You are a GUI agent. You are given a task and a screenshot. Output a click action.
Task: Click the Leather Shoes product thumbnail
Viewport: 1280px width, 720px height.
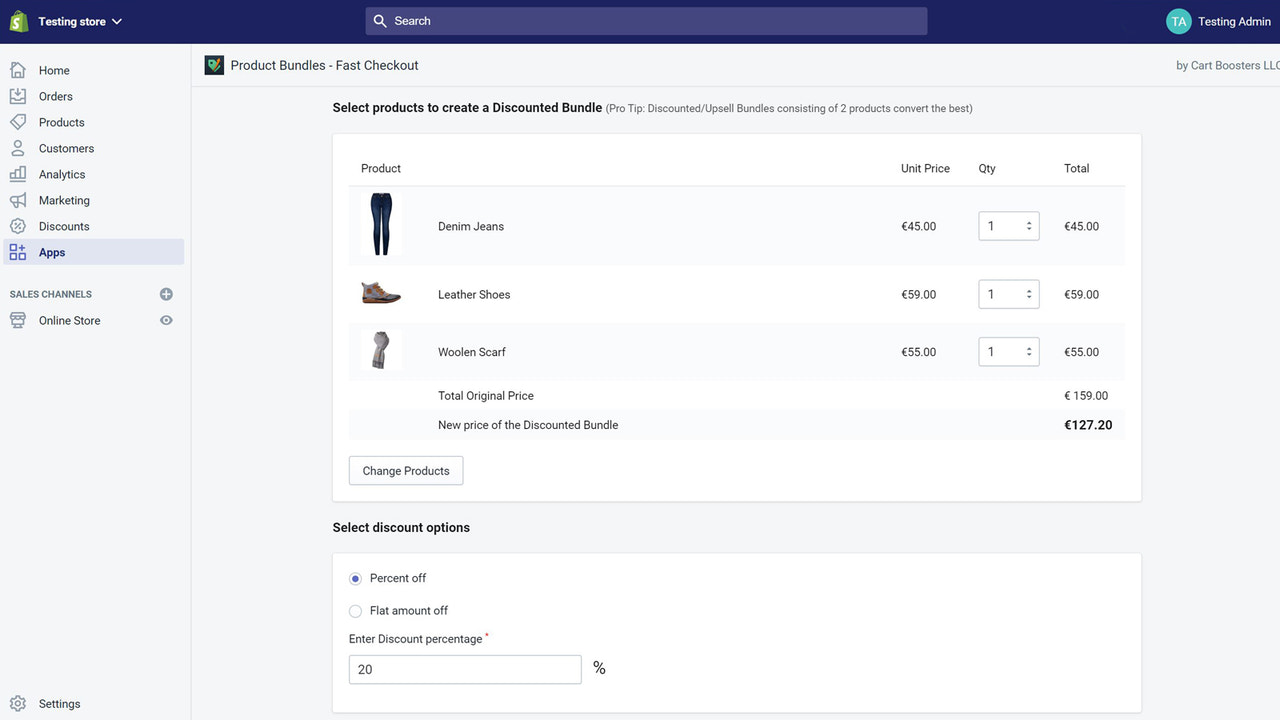(x=381, y=293)
